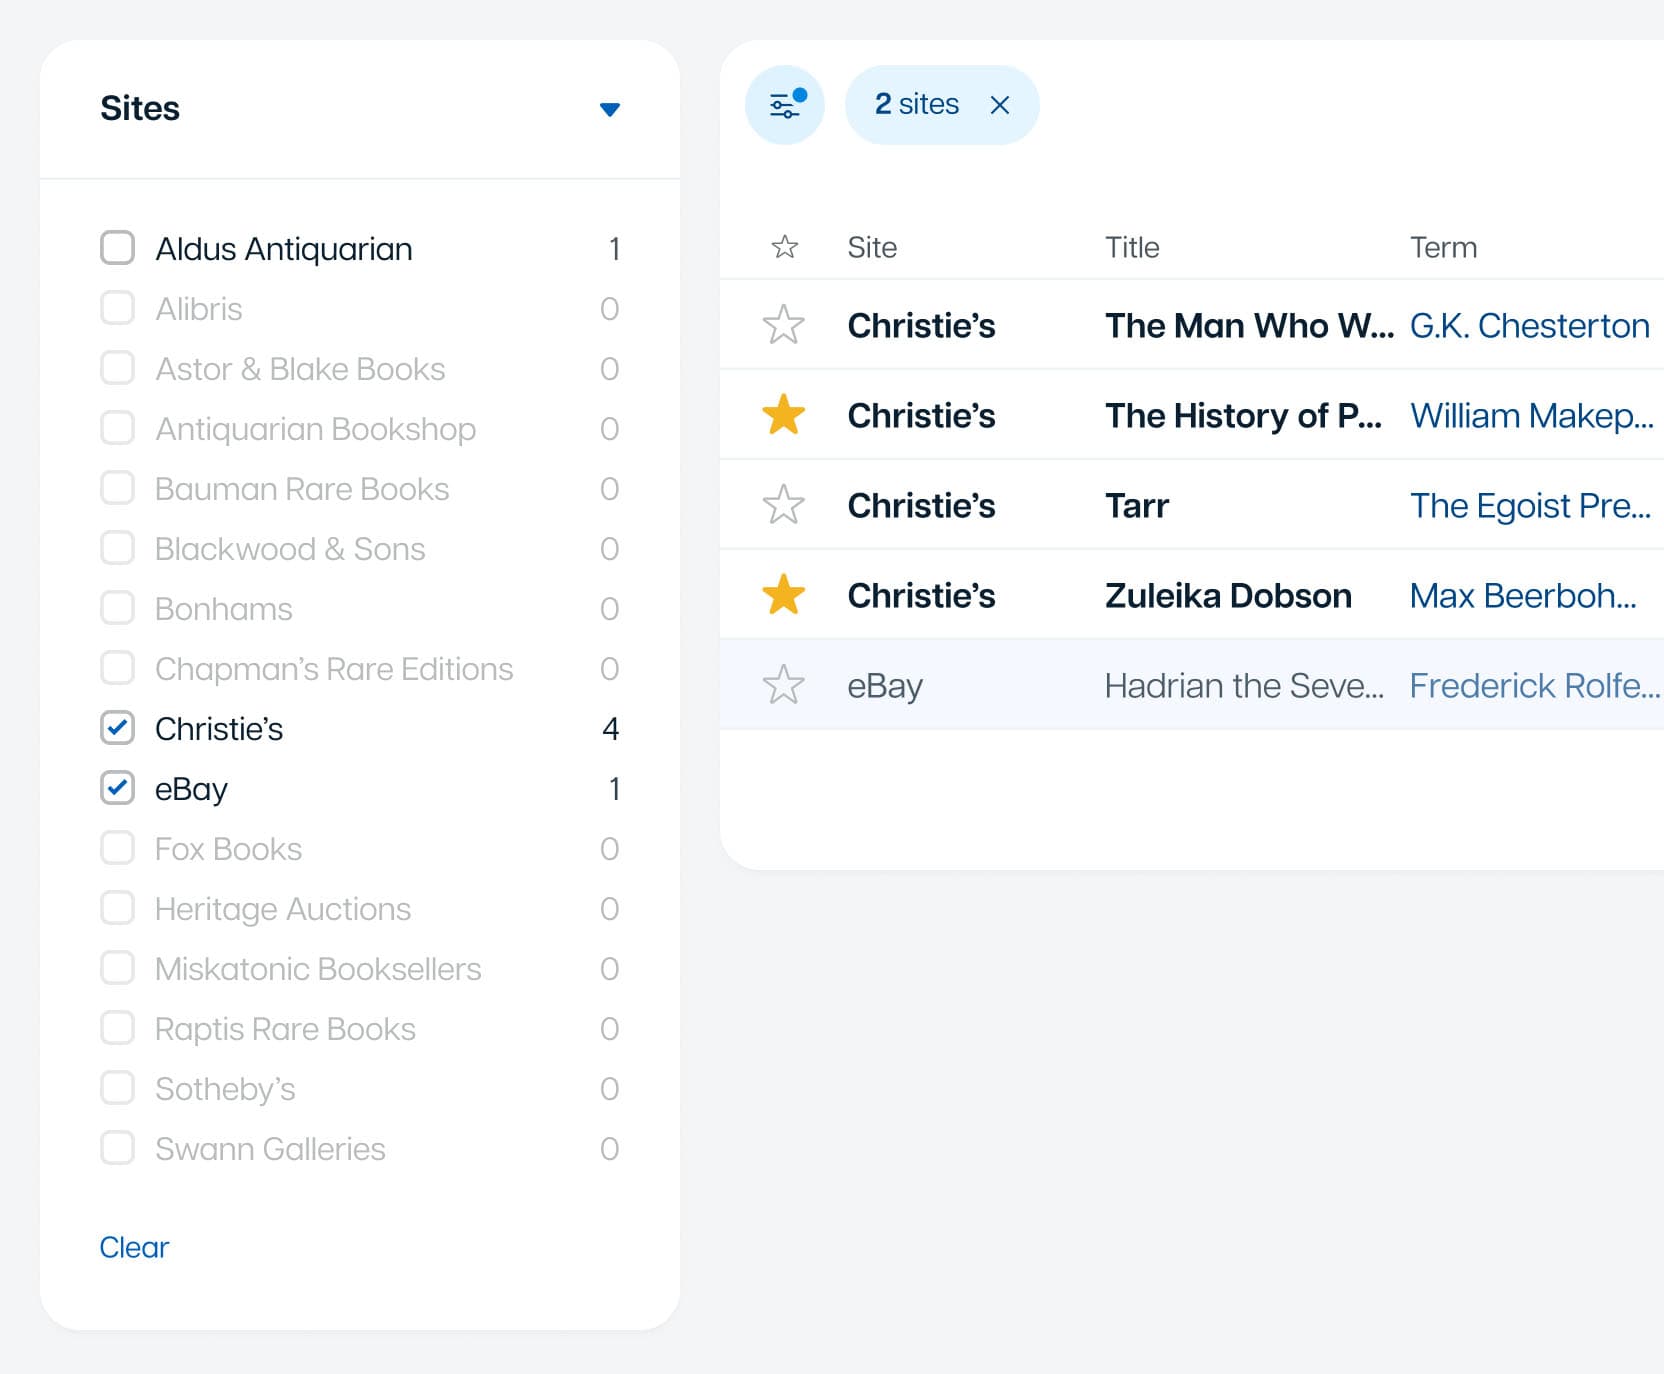1664x1374 pixels.
Task: Check the Raptis Rare Books checkbox
Action: 118,1028
